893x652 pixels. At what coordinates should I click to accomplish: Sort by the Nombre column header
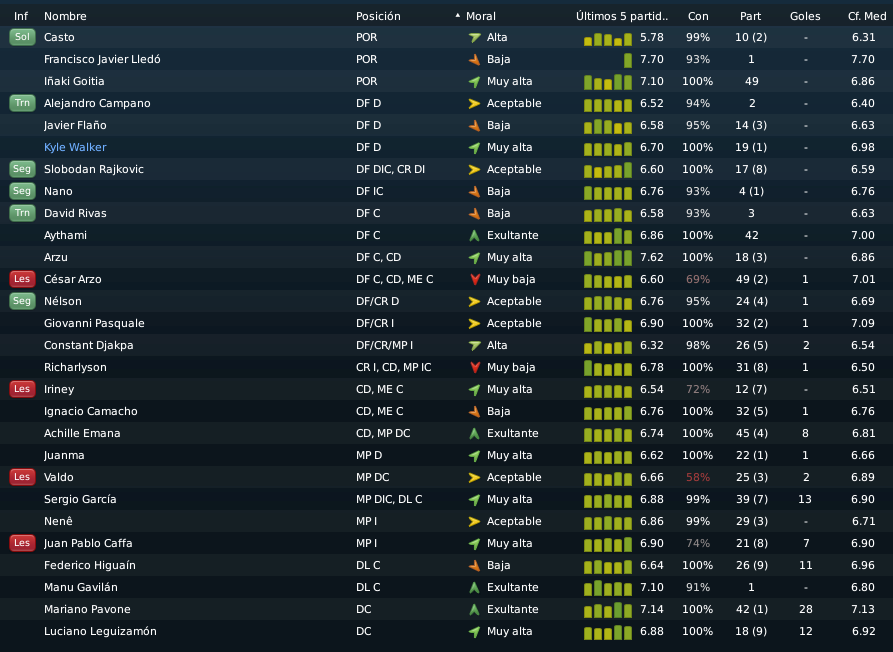(x=65, y=17)
